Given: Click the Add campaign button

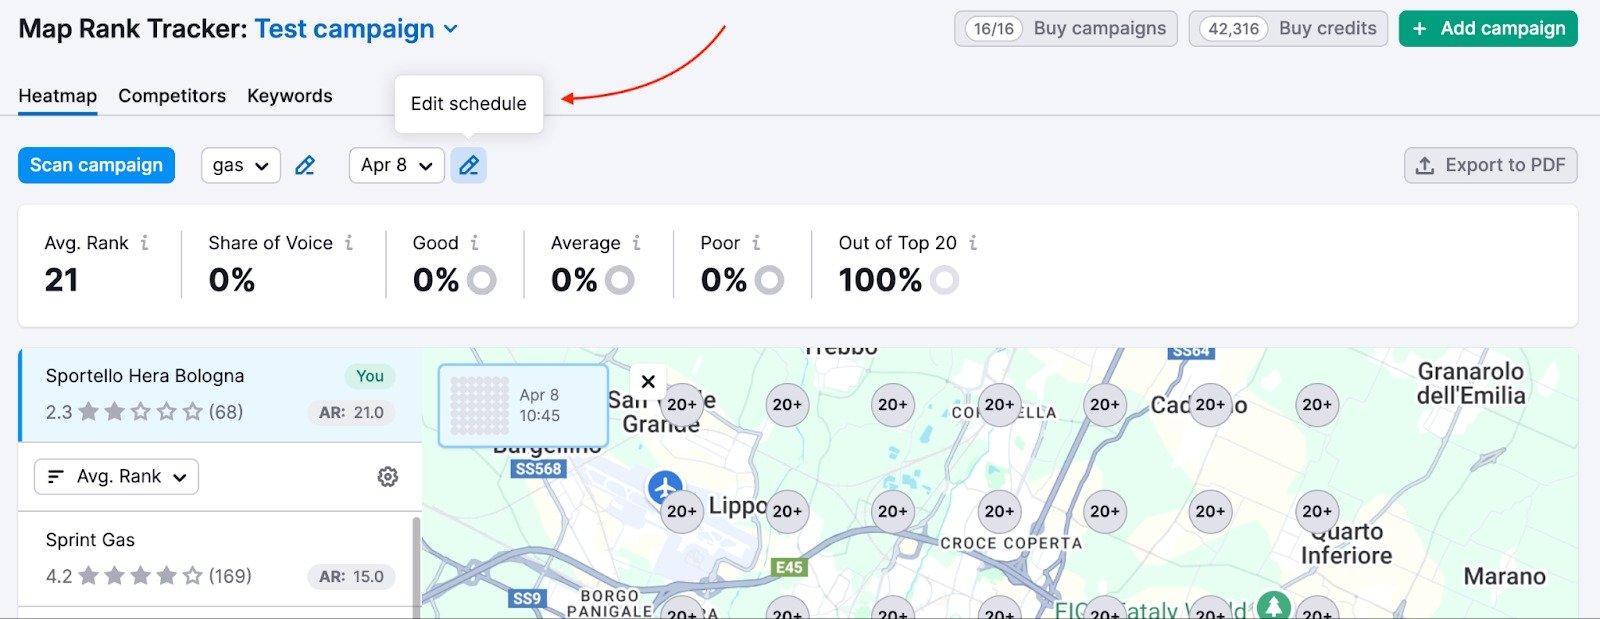Looking at the screenshot, I should click(x=1488, y=28).
